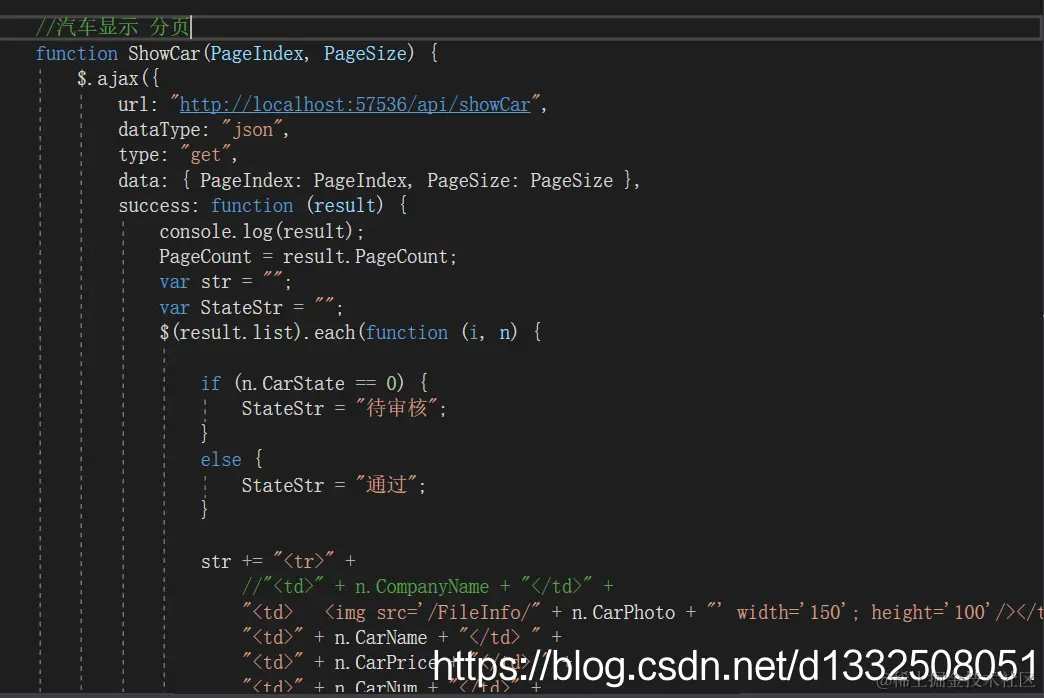Select the "待审核" string value
Image resolution: width=1044 pixels, height=698 pixels.
(397, 408)
